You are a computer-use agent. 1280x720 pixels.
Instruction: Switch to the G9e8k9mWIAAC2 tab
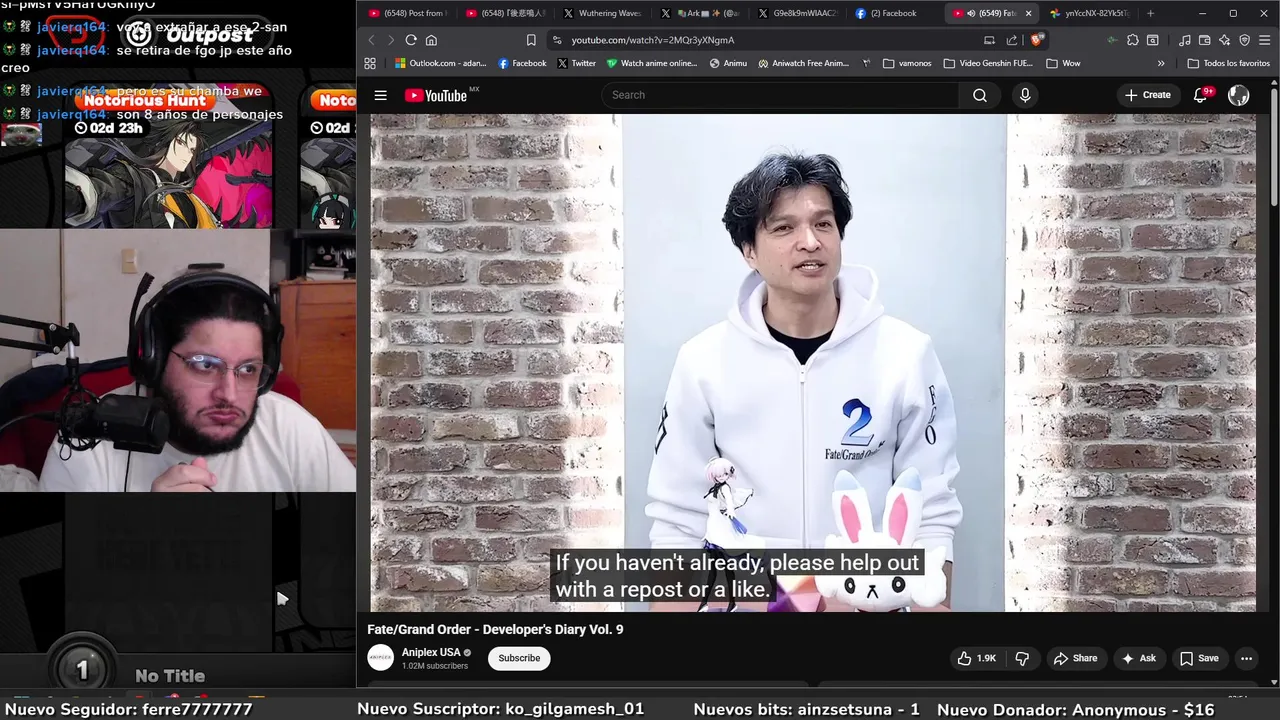pyautogui.click(x=796, y=13)
